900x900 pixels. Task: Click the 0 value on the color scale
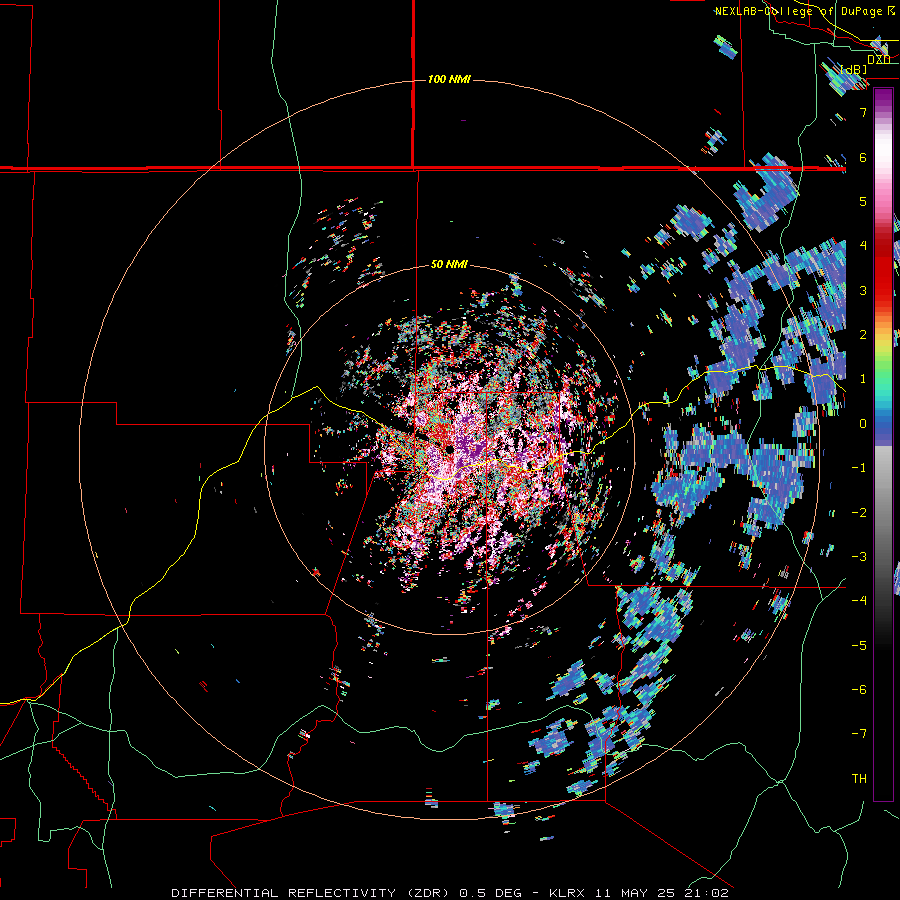coord(863,424)
